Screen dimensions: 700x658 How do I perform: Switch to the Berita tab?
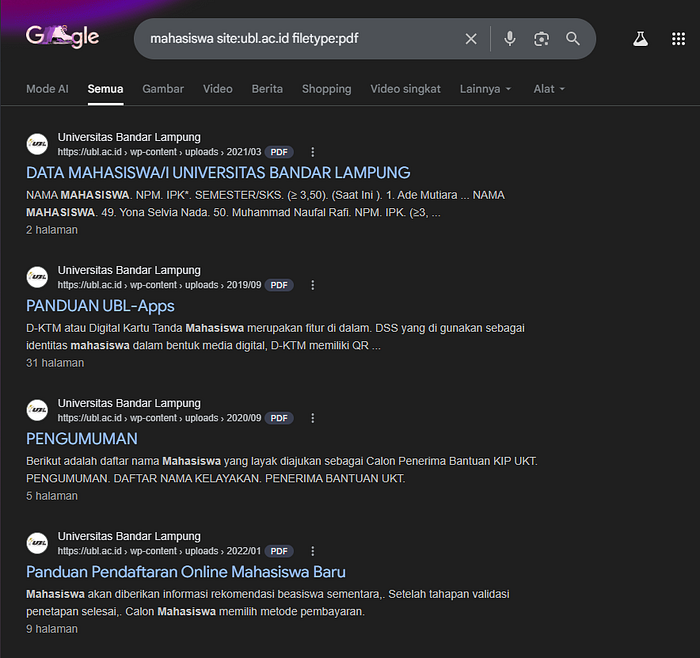(267, 89)
